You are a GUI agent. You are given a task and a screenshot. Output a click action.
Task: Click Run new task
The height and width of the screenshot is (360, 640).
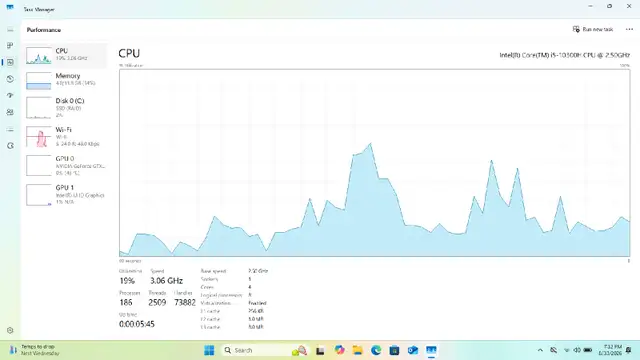(593, 29)
